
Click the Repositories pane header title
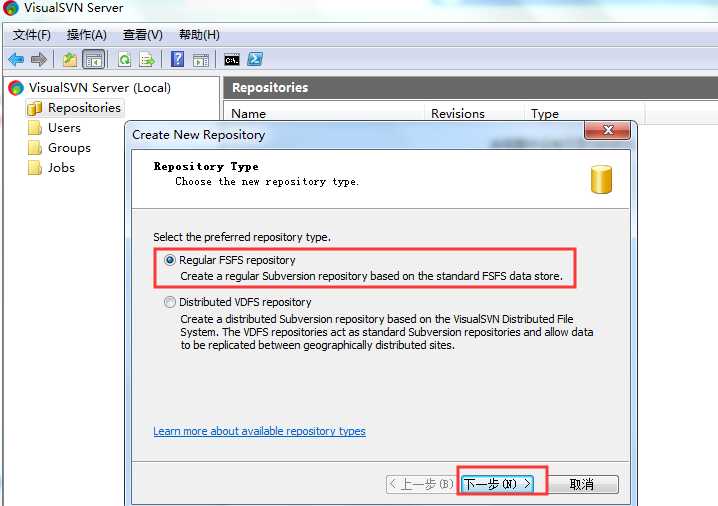pyautogui.click(x=270, y=87)
